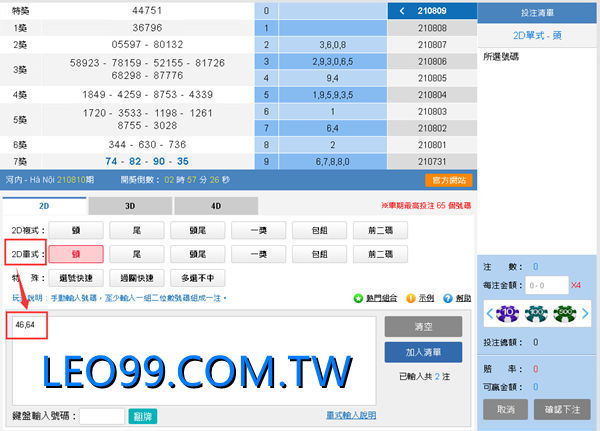Viewport: 600px width, 431px height.
Task: Choose 頭尾 in the 2D複式 row
Action: pos(198,230)
